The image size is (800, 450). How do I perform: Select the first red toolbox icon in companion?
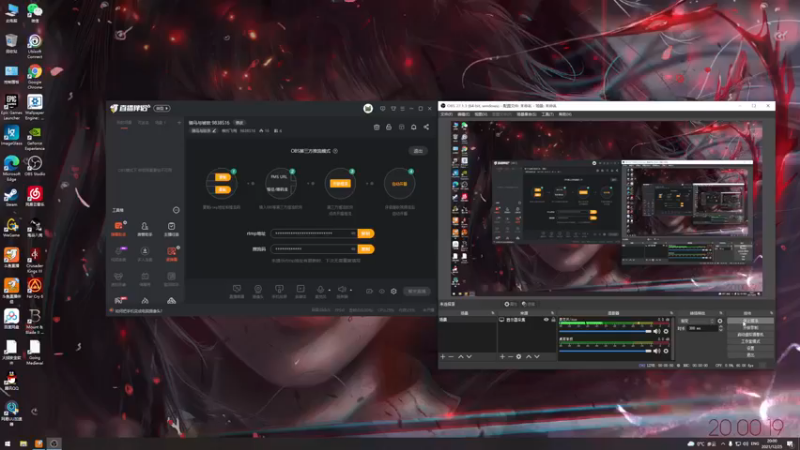pyautogui.click(x=118, y=226)
